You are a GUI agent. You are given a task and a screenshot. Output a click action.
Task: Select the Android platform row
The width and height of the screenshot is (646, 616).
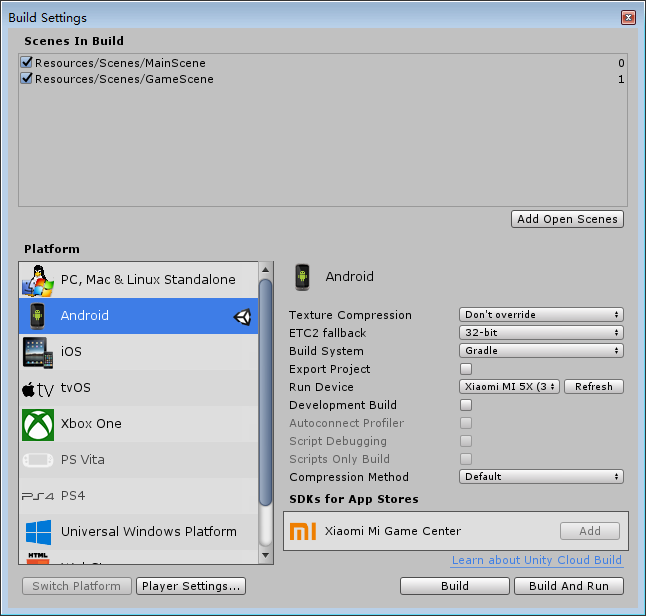click(x=139, y=316)
